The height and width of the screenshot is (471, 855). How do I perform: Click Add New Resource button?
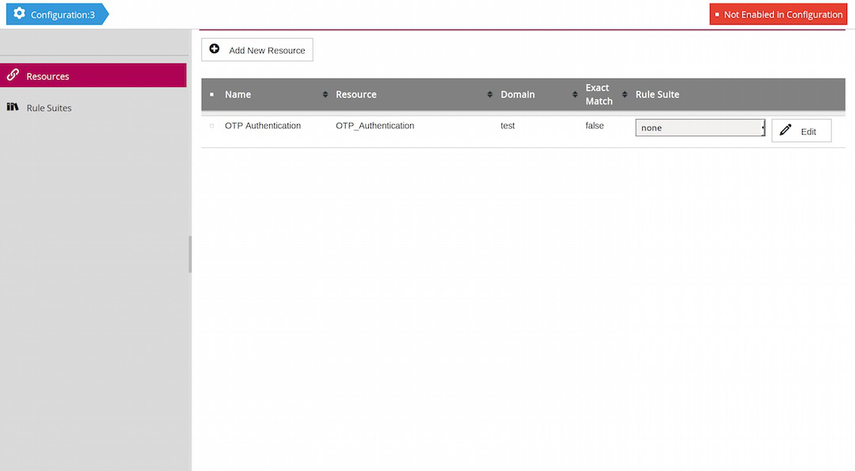[257, 50]
